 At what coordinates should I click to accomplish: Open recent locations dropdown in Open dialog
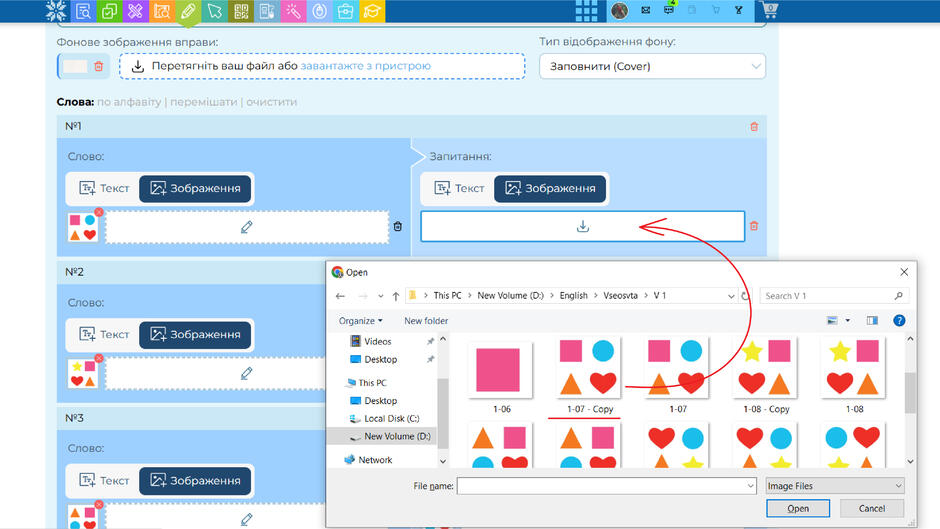pos(381,296)
